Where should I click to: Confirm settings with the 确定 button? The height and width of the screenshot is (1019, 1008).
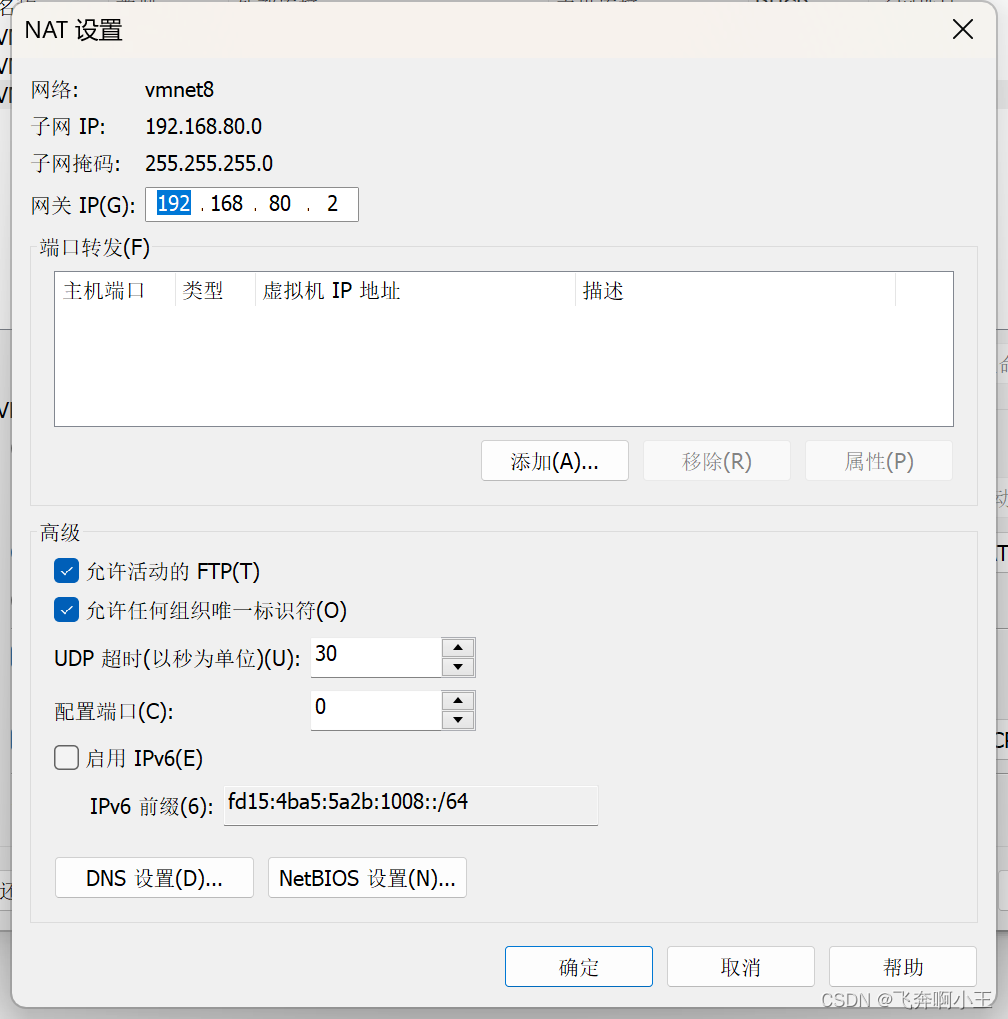pos(578,966)
